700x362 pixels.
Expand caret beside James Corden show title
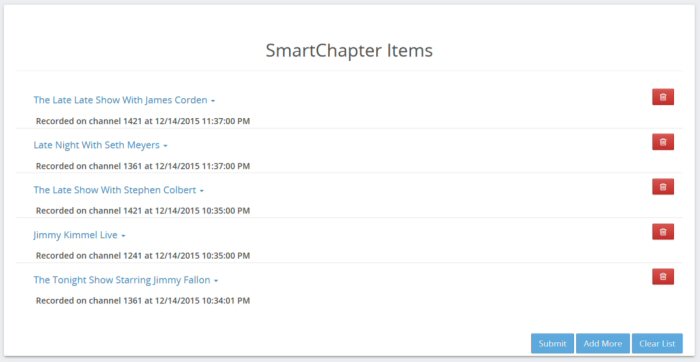(213, 101)
